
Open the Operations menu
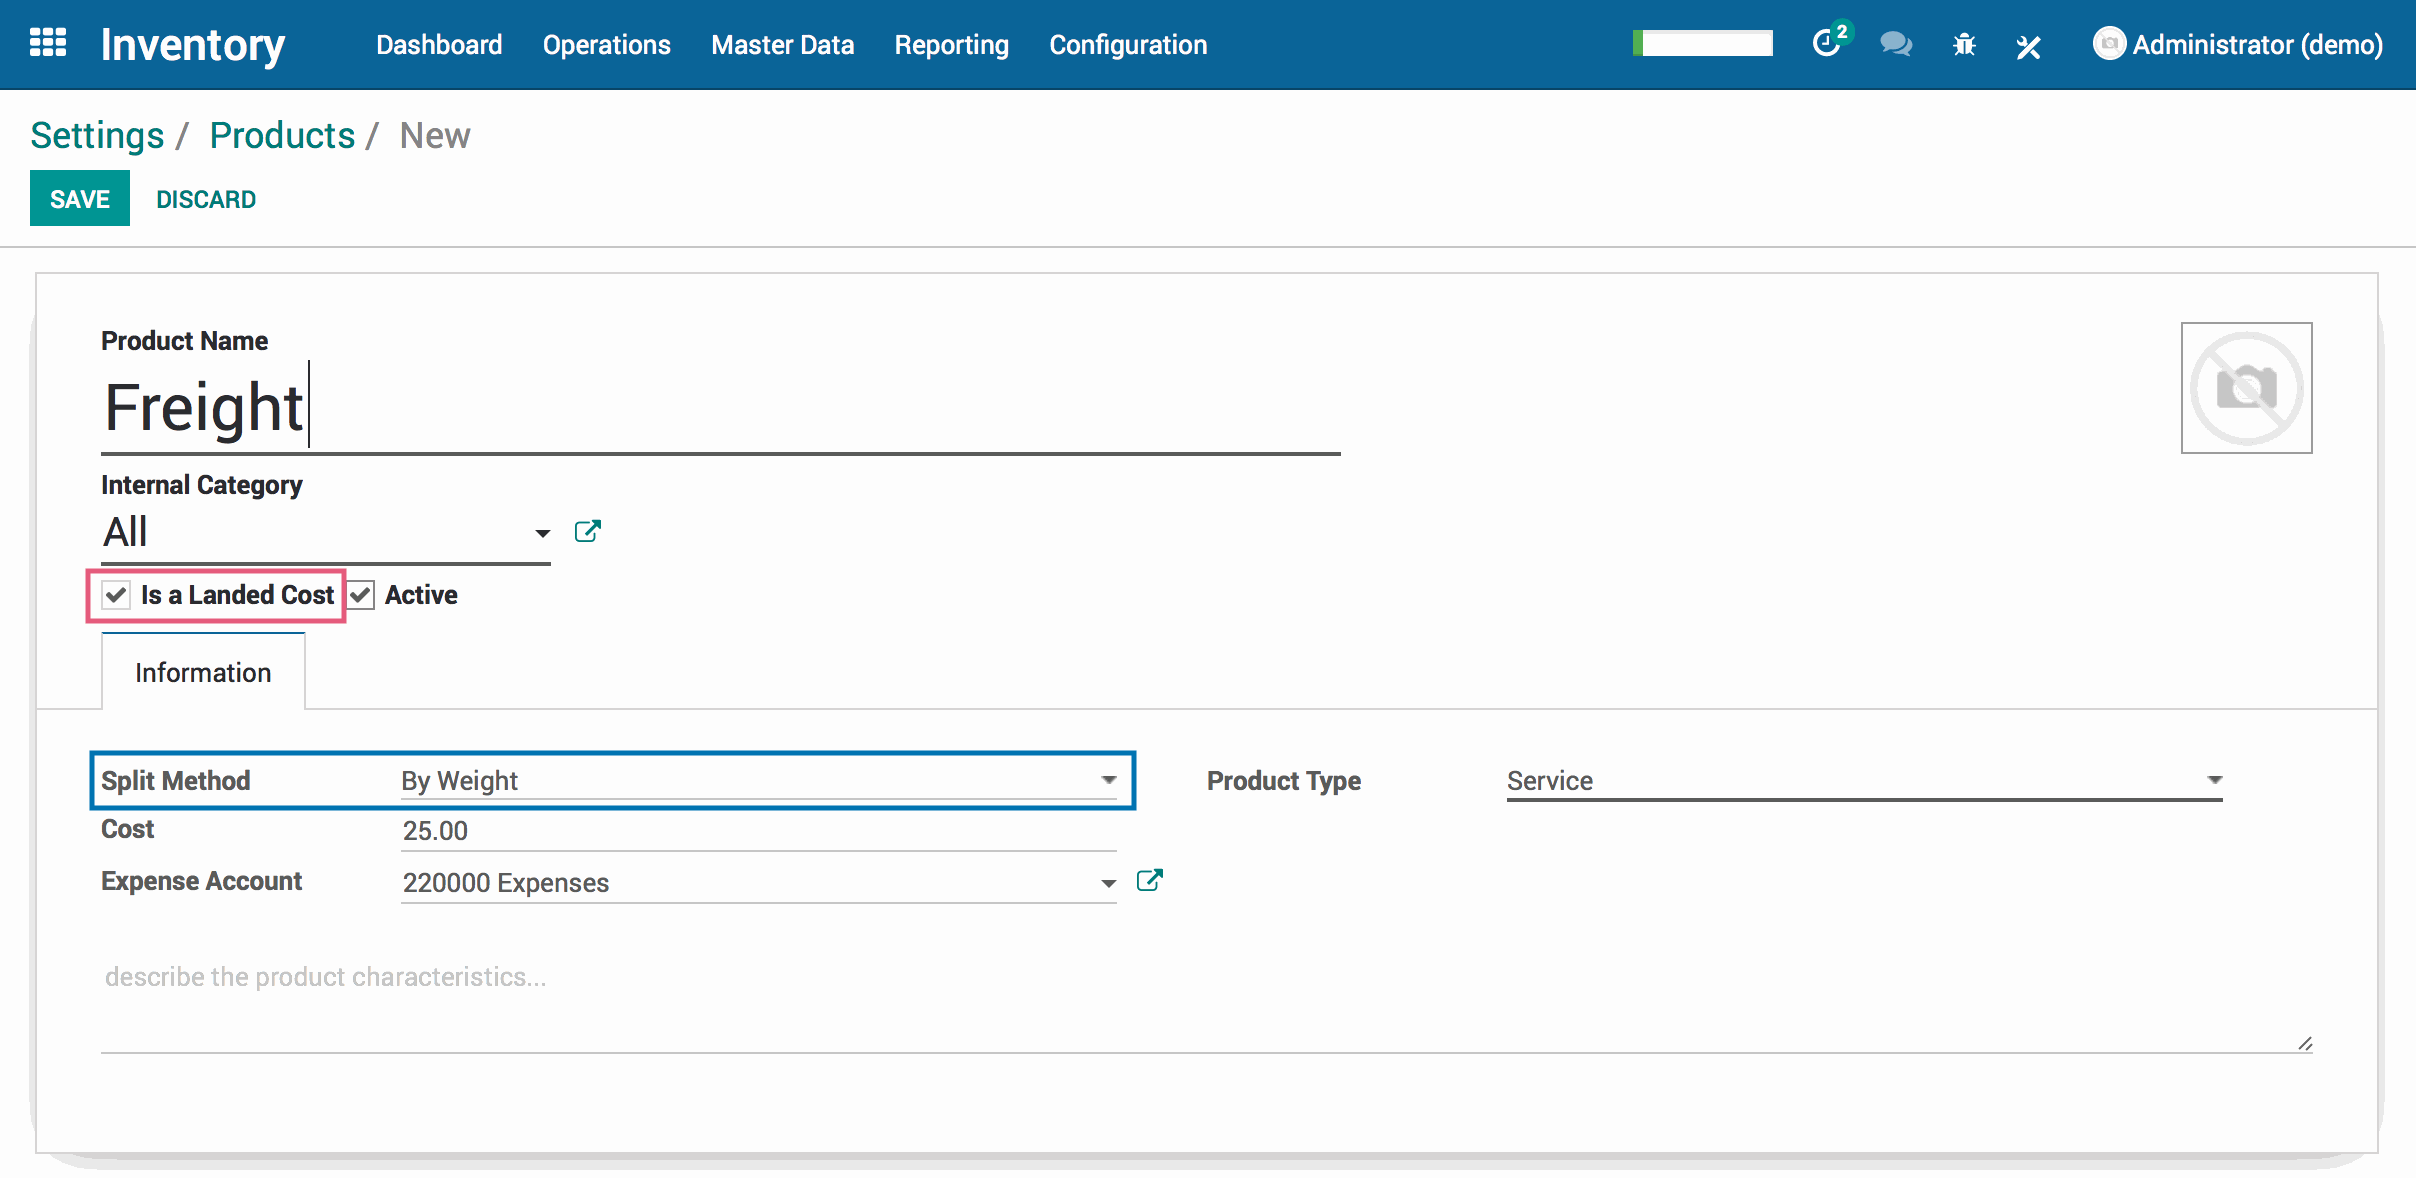(607, 45)
